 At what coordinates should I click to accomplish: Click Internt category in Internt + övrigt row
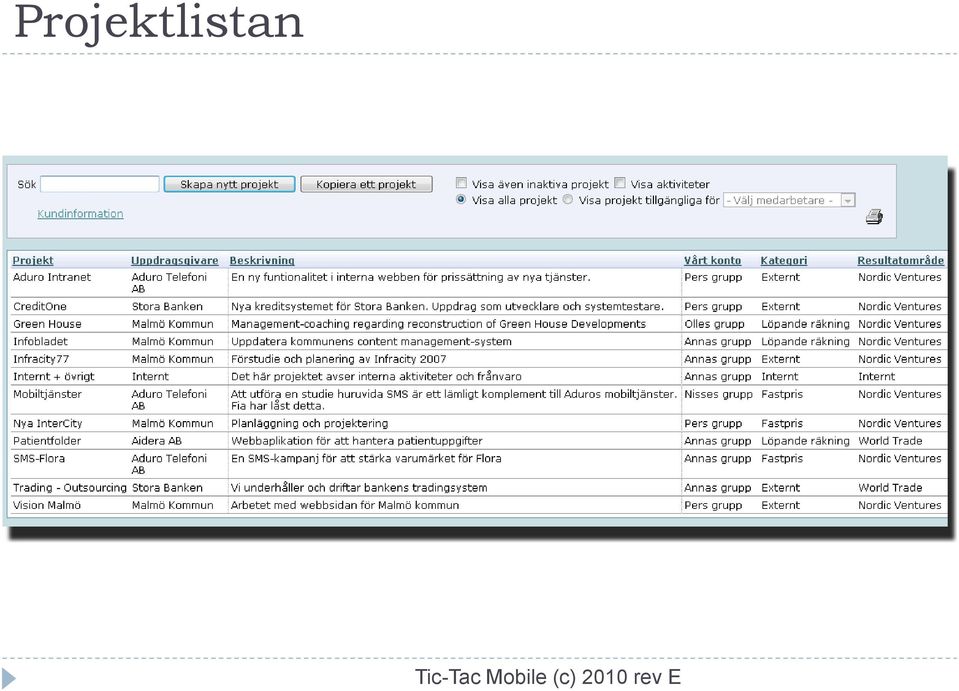click(780, 377)
